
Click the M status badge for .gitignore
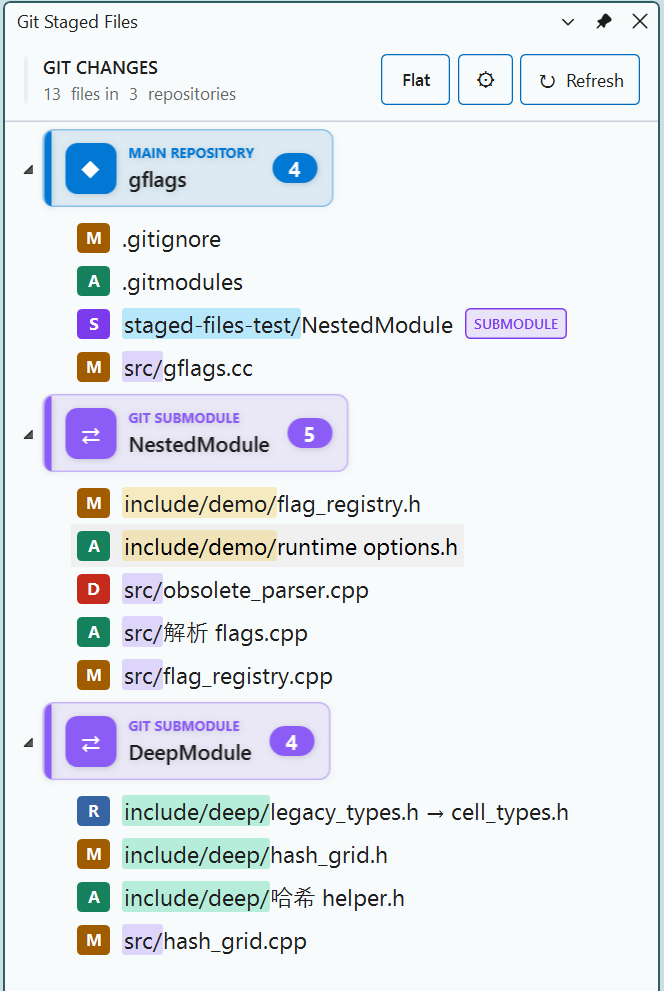point(94,238)
